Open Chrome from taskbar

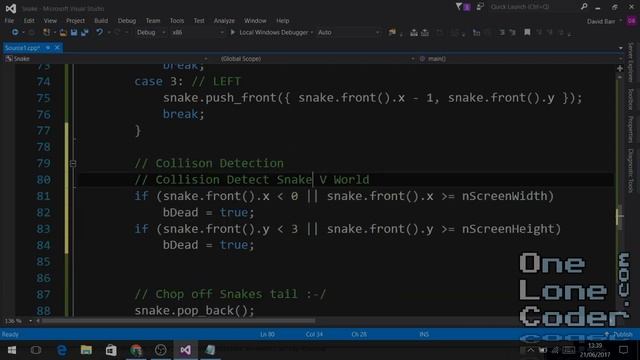click(x=136, y=350)
